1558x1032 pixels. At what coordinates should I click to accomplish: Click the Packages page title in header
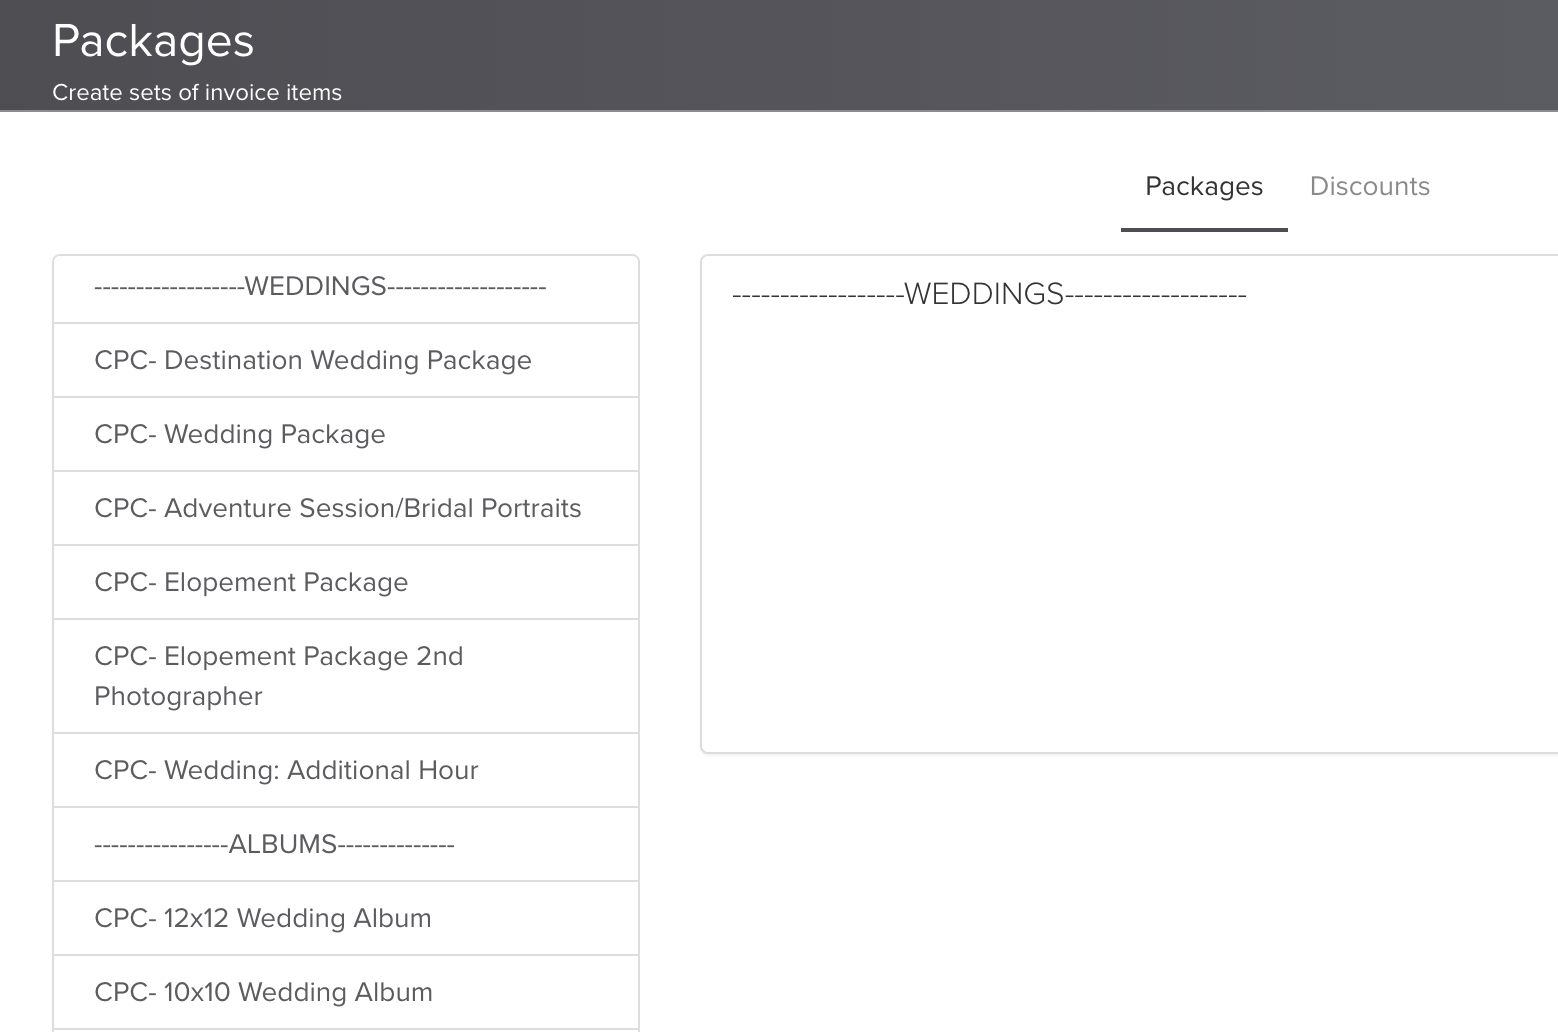[153, 41]
